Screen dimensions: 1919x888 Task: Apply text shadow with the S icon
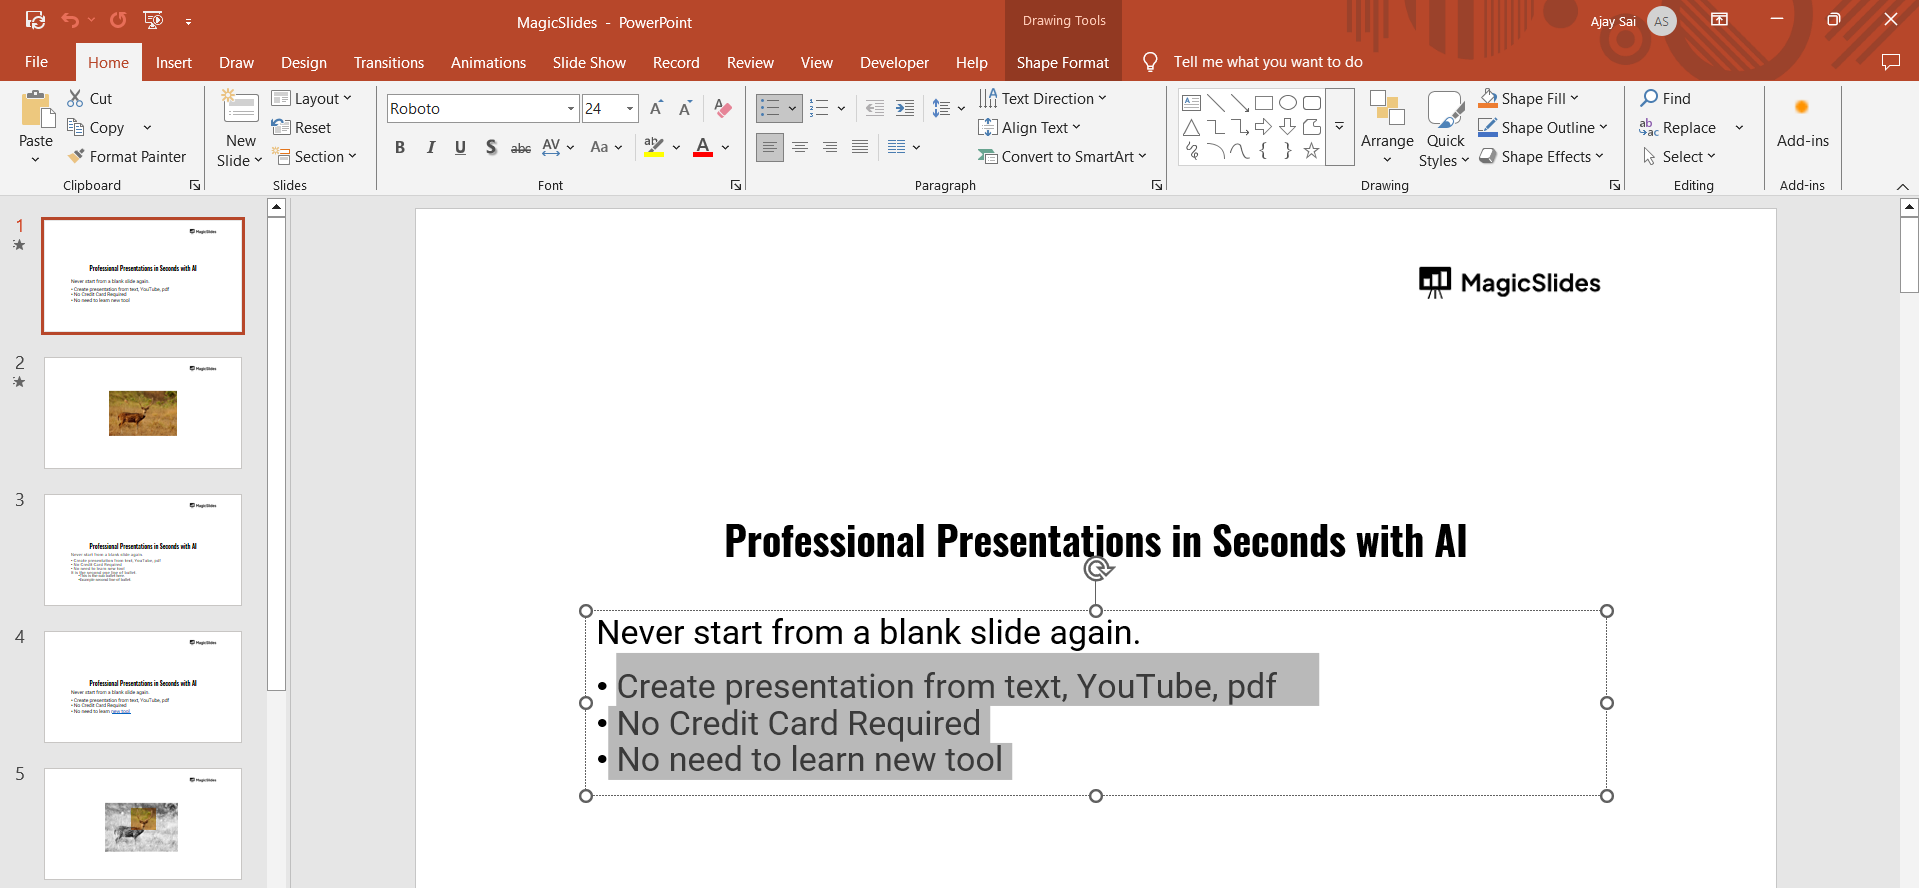491,147
